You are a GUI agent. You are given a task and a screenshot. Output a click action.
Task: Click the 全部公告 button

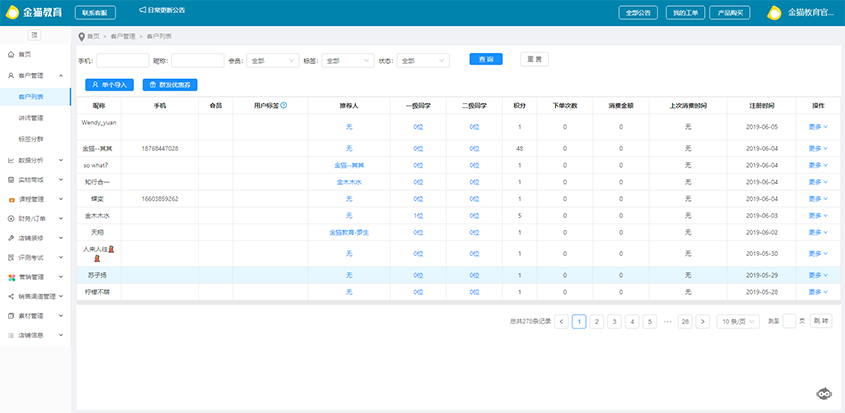pos(638,13)
